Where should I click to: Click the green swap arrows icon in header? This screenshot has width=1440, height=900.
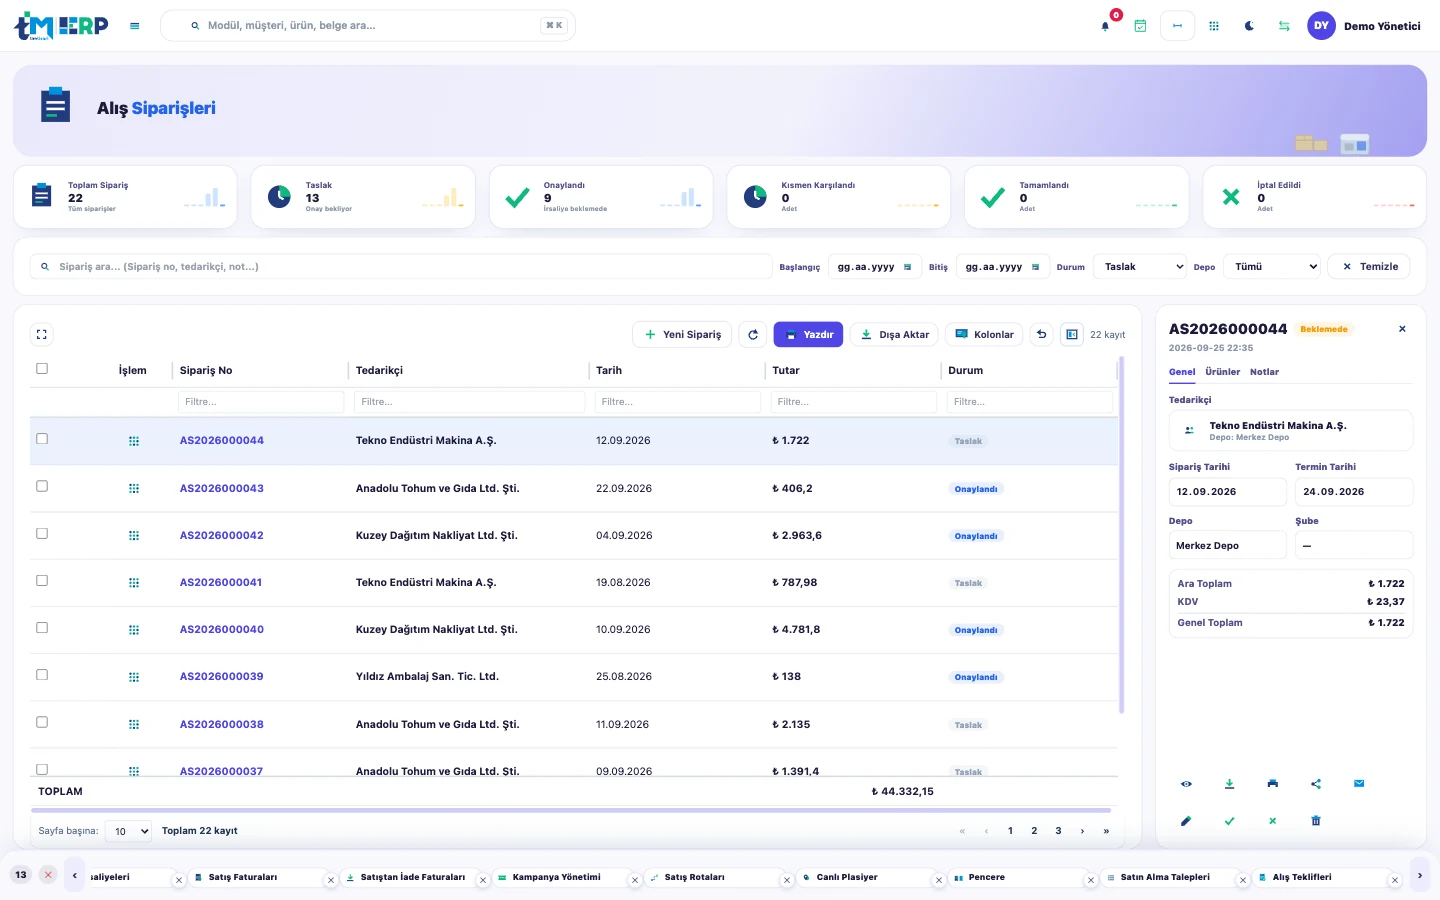(x=1284, y=26)
